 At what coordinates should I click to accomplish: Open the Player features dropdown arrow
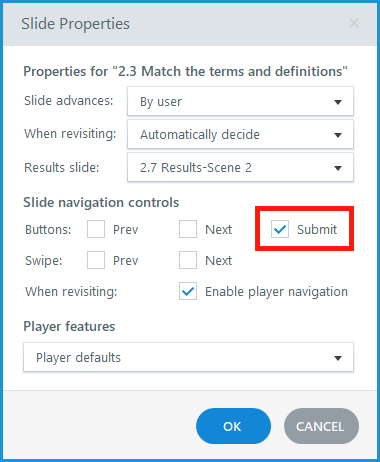[x=338, y=358]
